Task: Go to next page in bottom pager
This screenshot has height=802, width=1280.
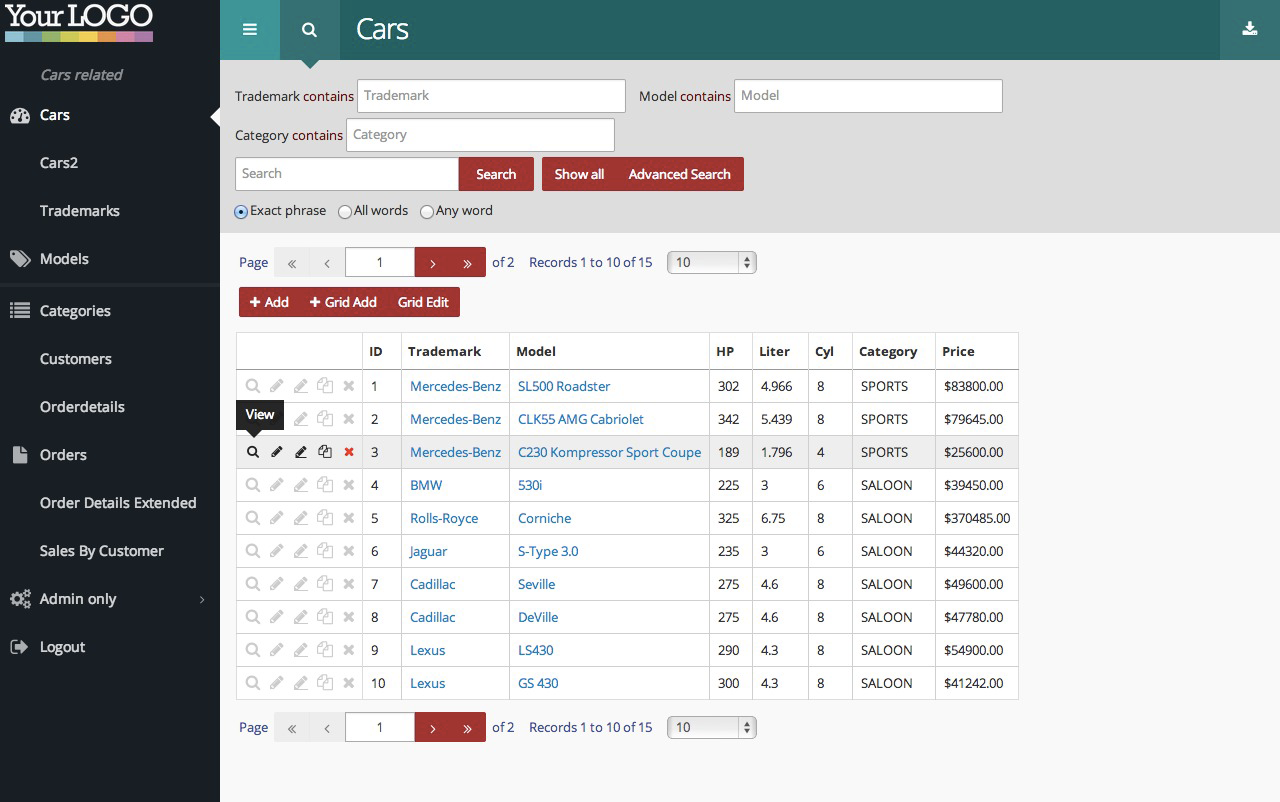Action: point(432,727)
